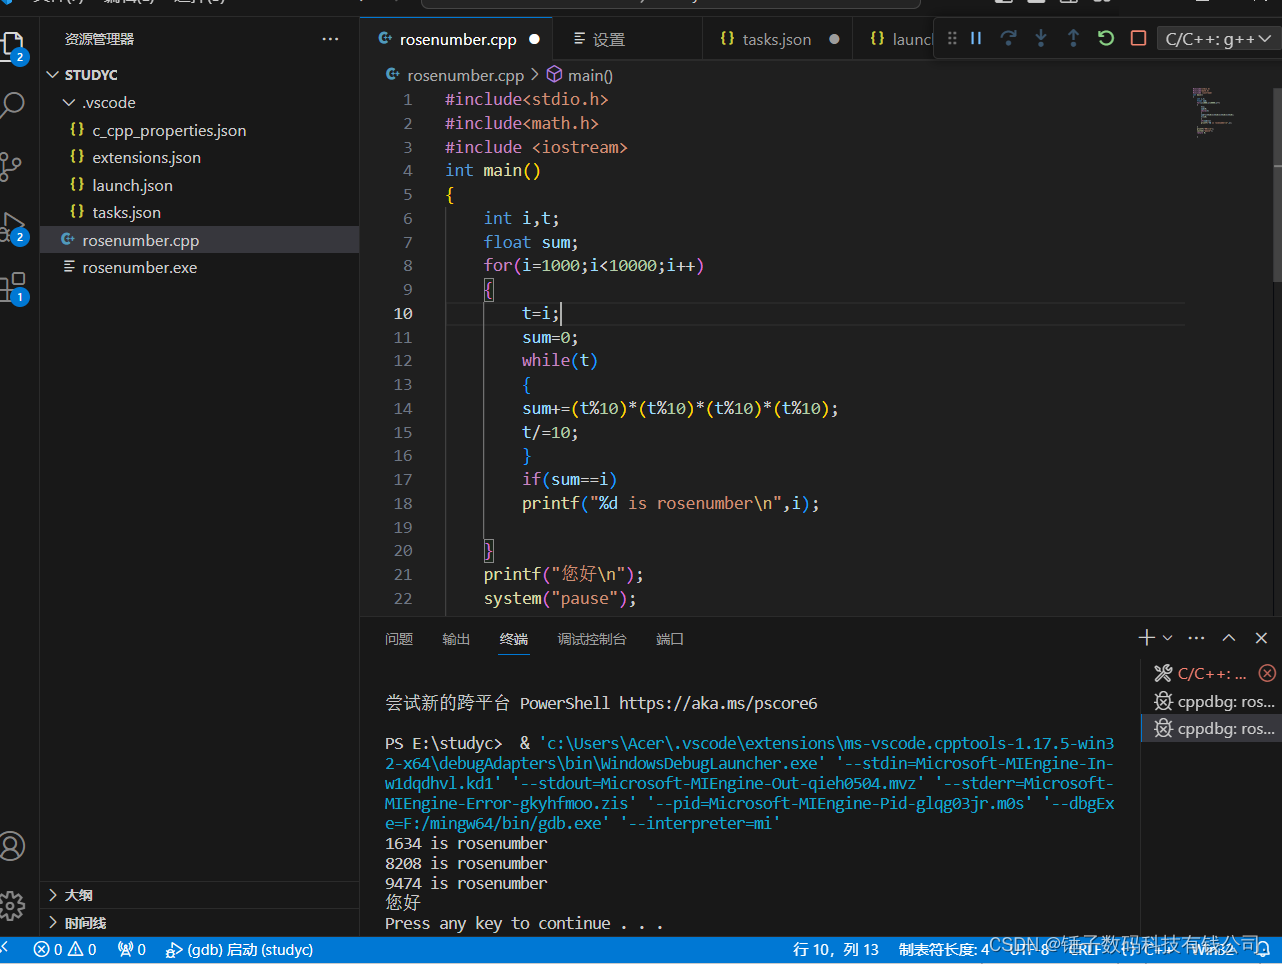Switch to the 调试控制台 panel tab

(591, 638)
